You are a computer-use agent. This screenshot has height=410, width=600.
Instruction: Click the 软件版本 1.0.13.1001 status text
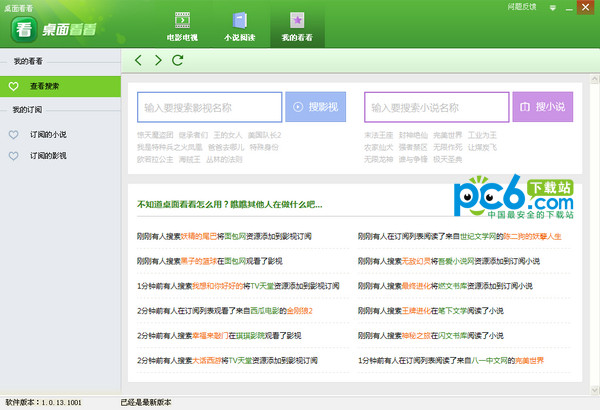[x=43, y=402]
